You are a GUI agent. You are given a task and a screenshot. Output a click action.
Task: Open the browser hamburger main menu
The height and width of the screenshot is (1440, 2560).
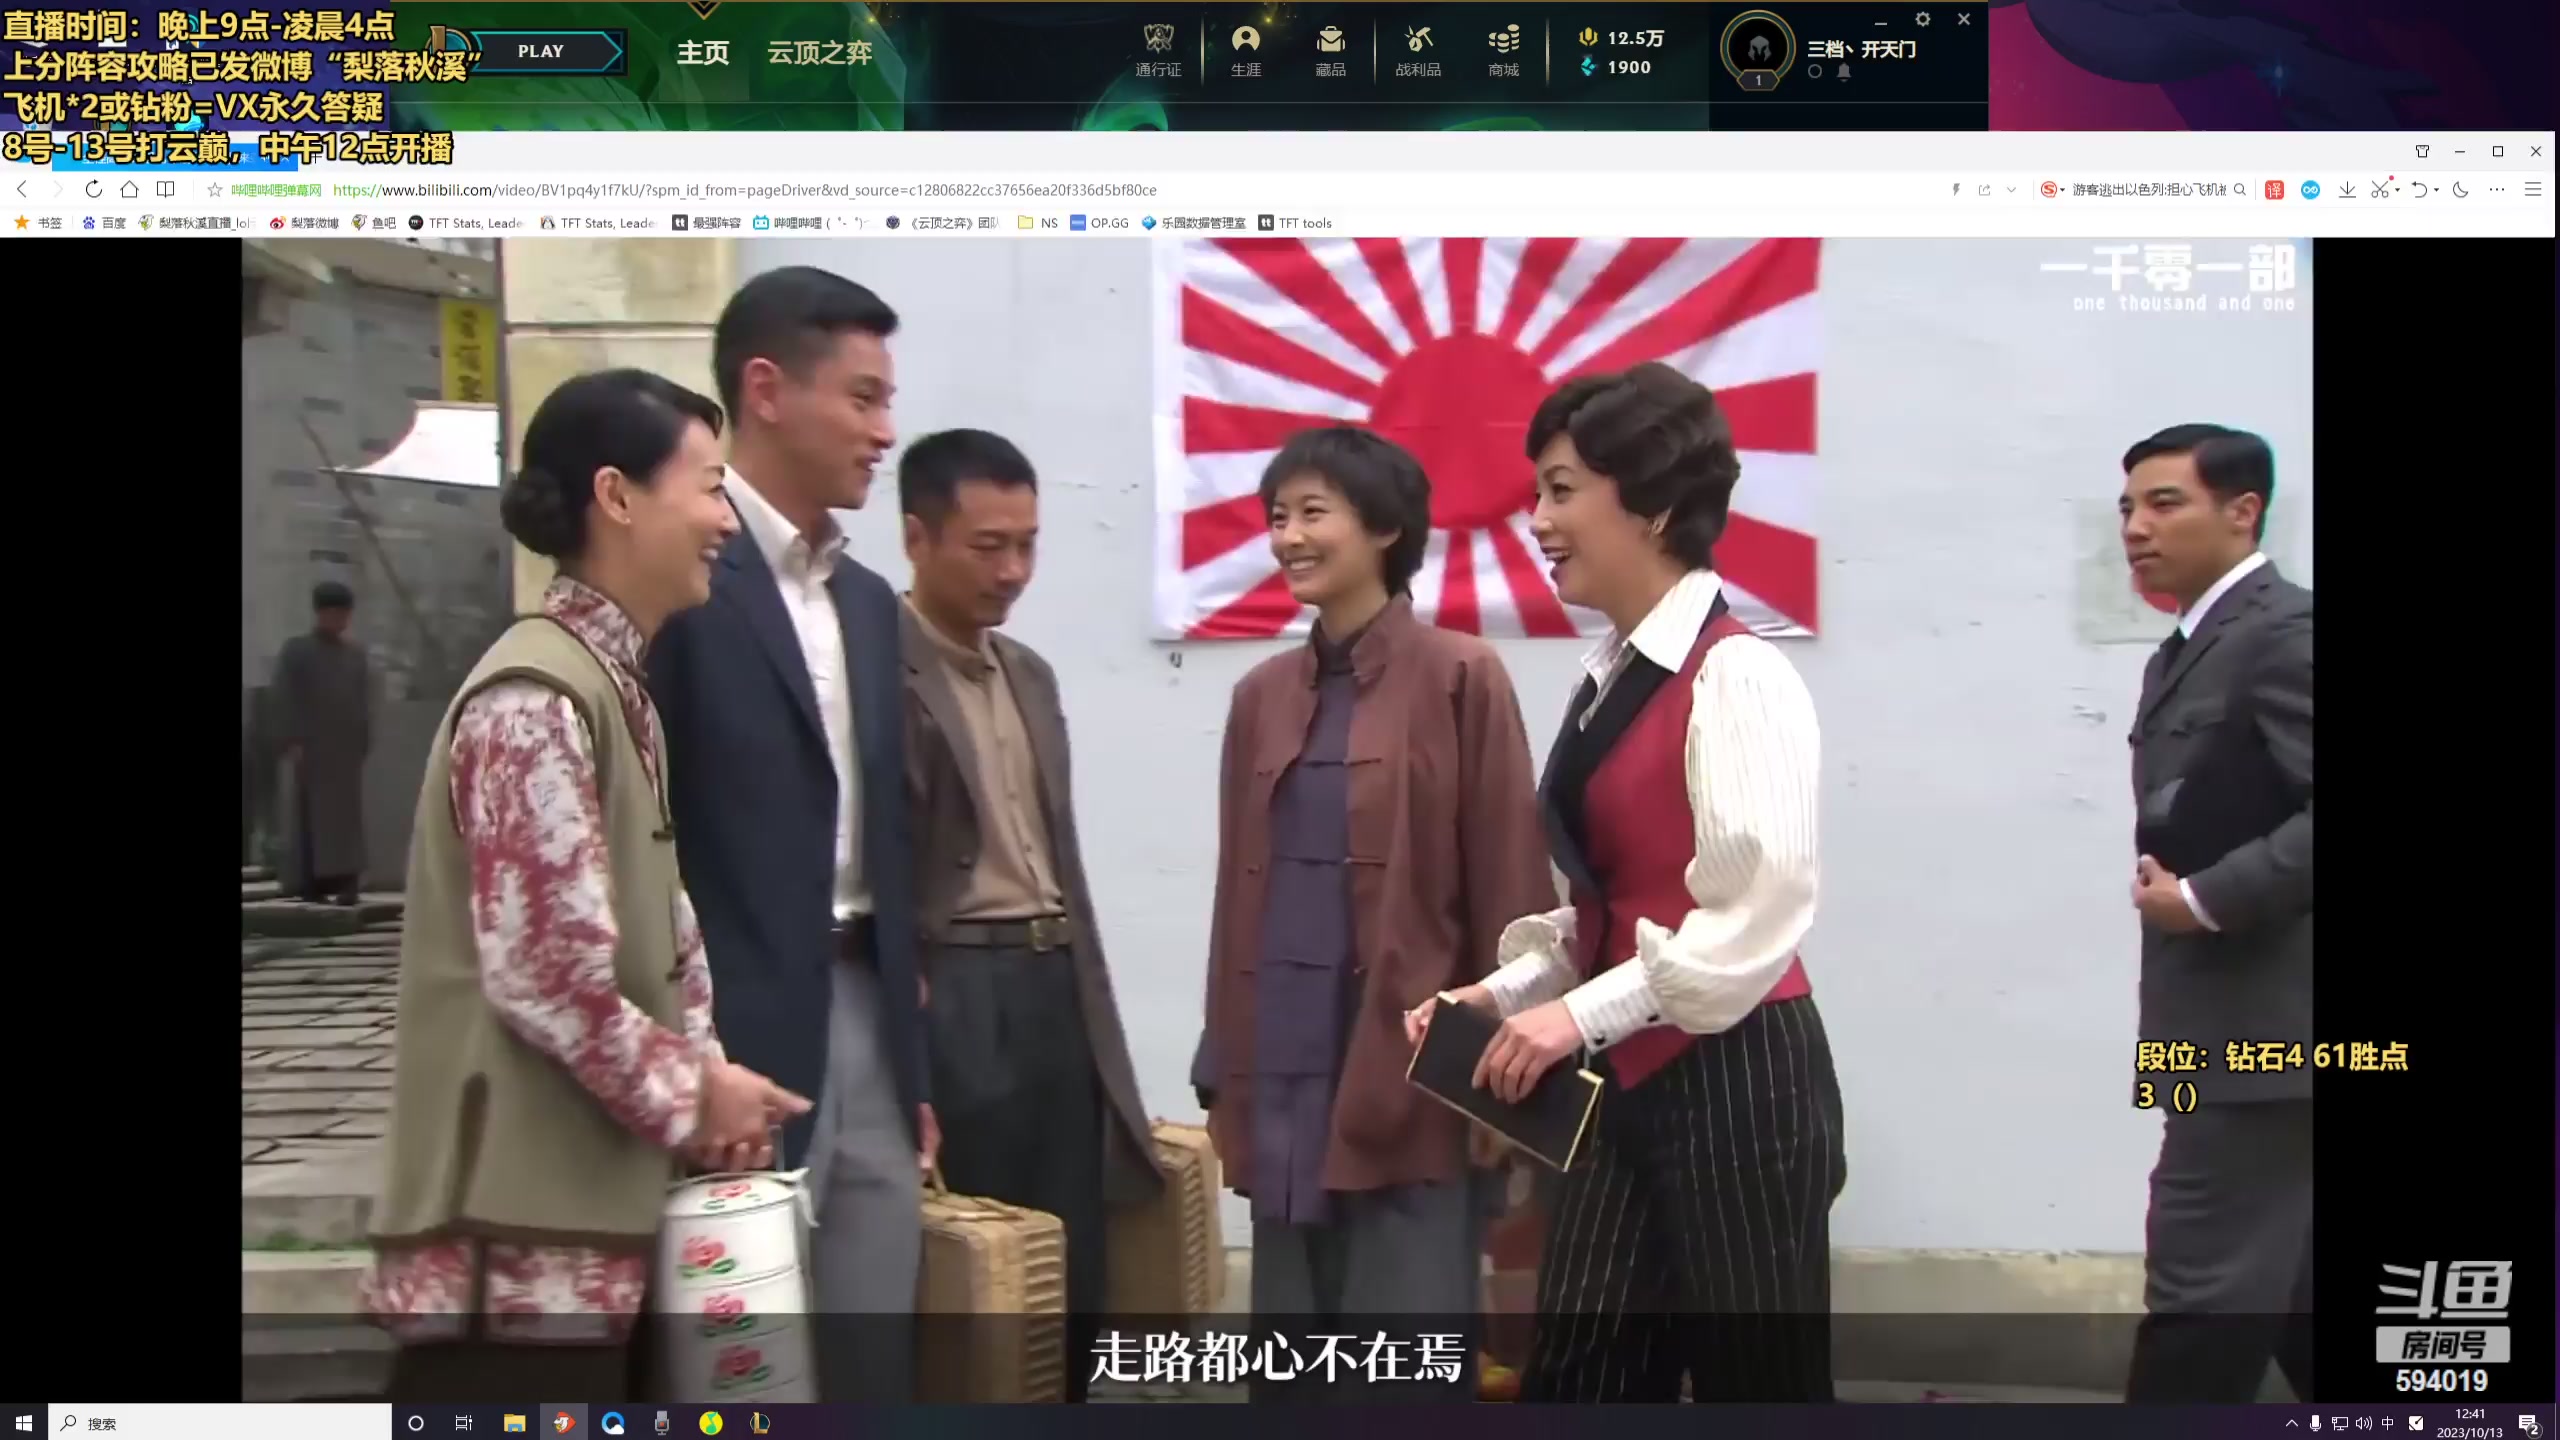tap(2533, 190)
